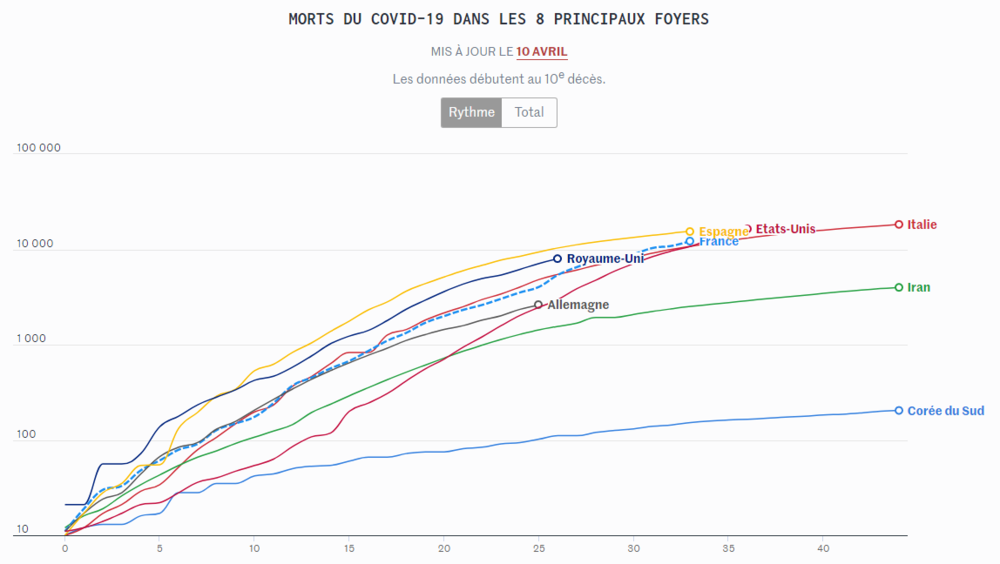Click the Espagne line endpoint circle

(x=690, y=232)
